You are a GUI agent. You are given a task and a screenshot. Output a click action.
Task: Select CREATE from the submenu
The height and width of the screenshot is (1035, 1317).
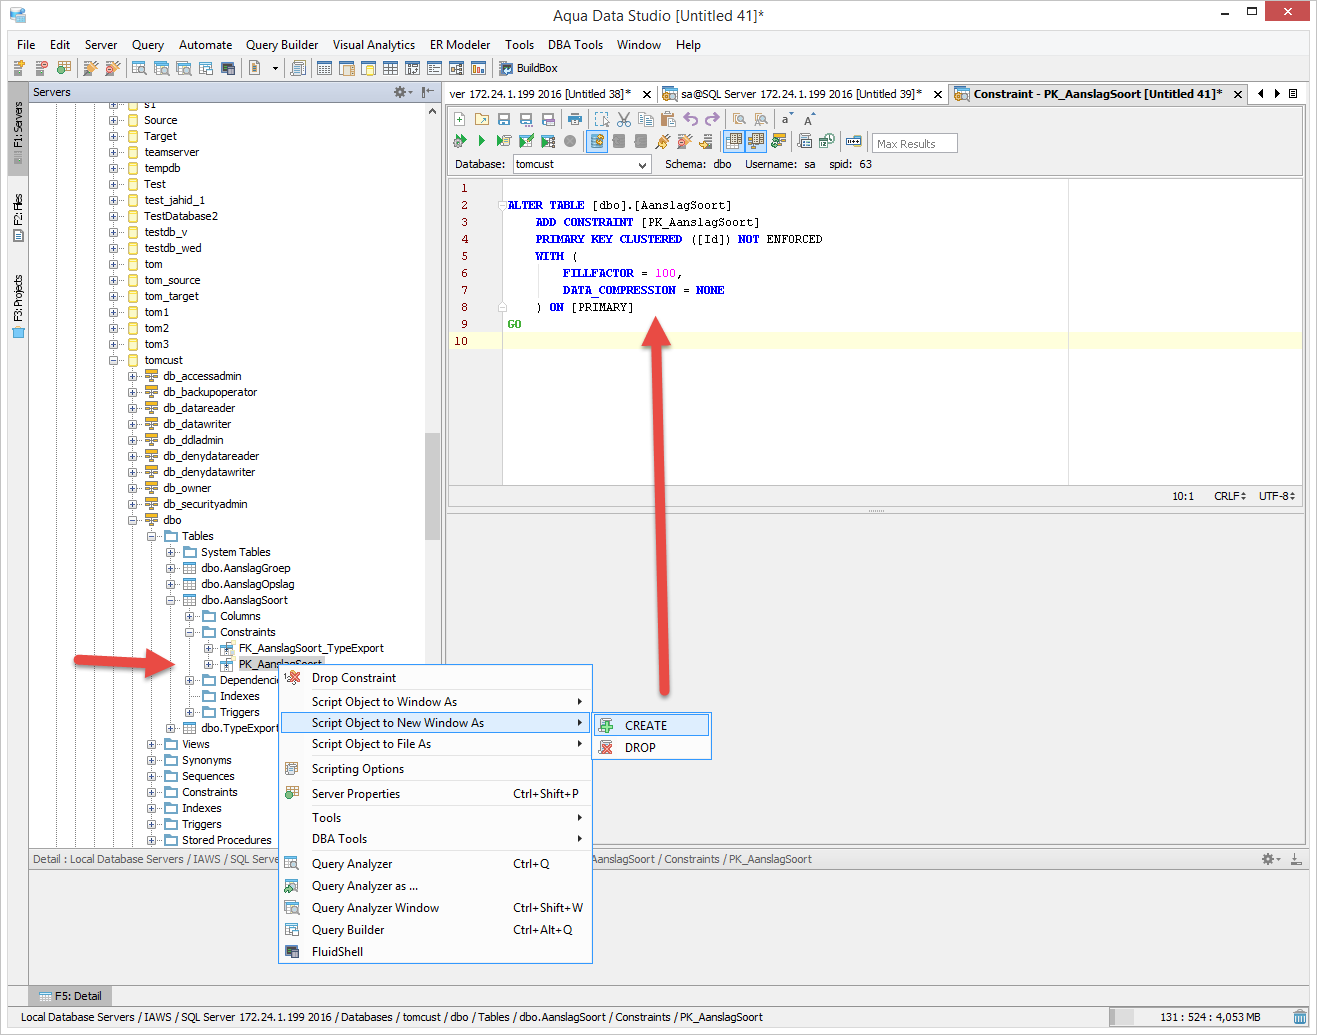(646, 726)
